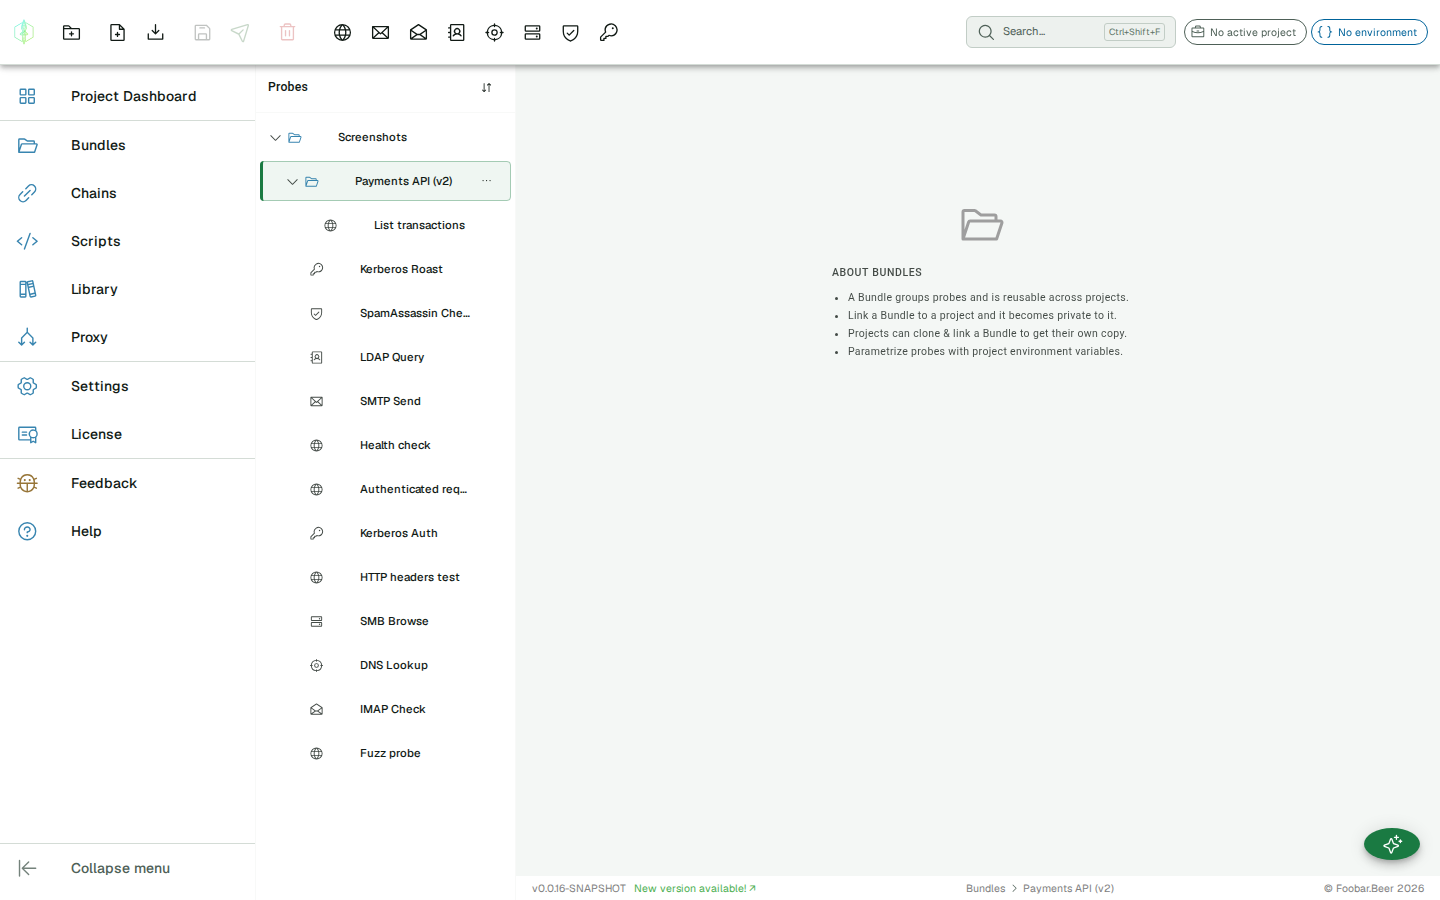This screenshot has width=1440, height=900.
Task: Click Bundles in the breadcrumb
Action: click(x=986, y=888)
